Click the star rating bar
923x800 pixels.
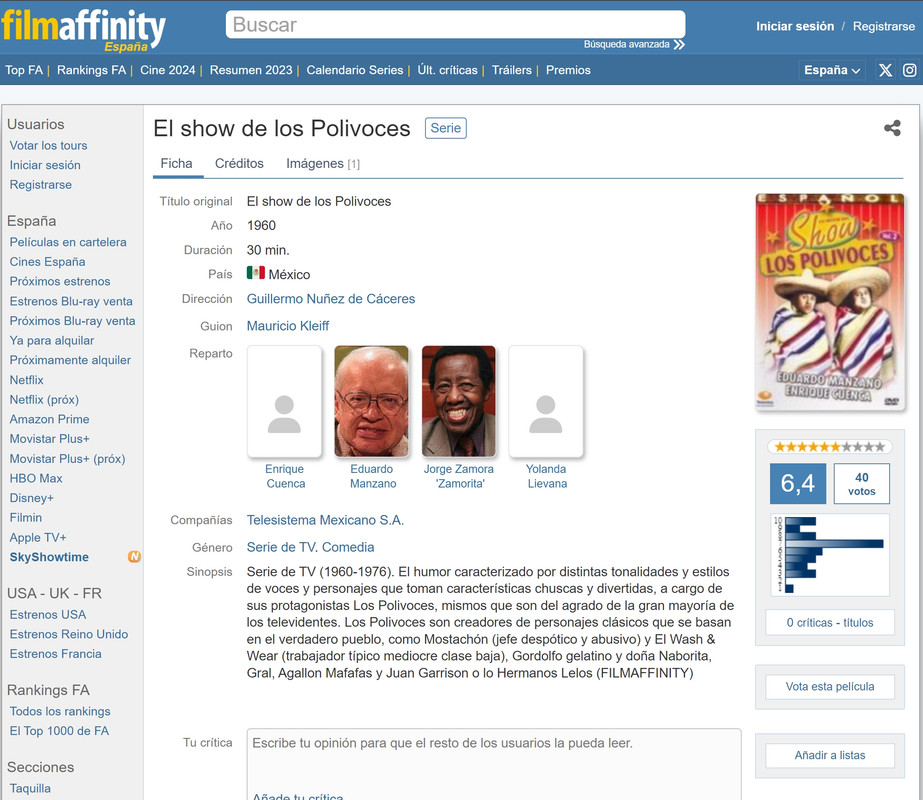coord(829,447)
